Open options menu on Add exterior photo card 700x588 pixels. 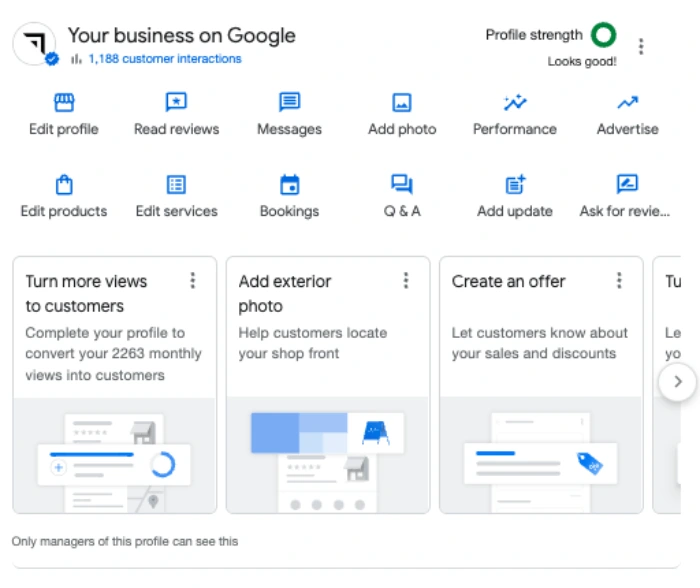pos(406,281)
